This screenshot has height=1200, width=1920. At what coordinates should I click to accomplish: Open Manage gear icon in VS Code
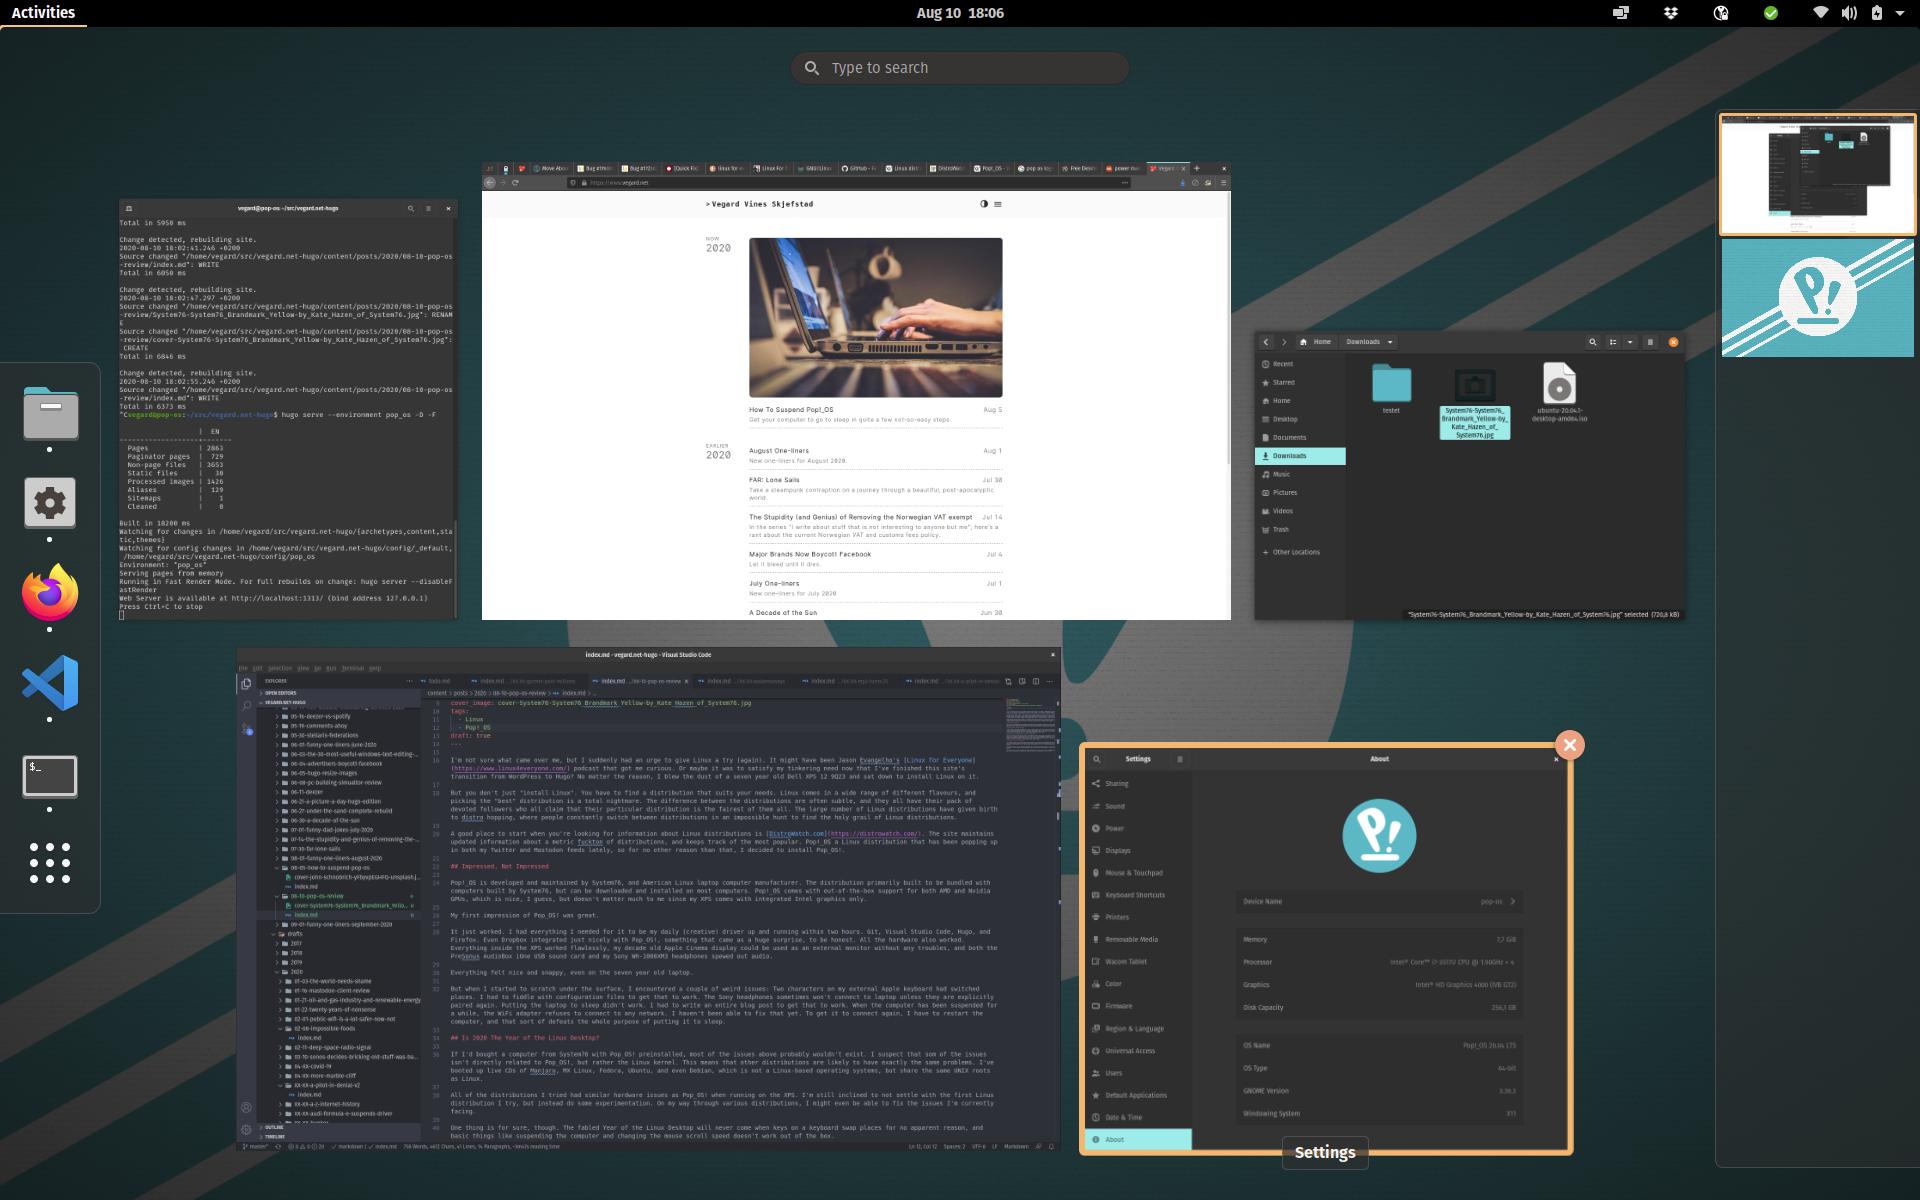(246, 1129)
